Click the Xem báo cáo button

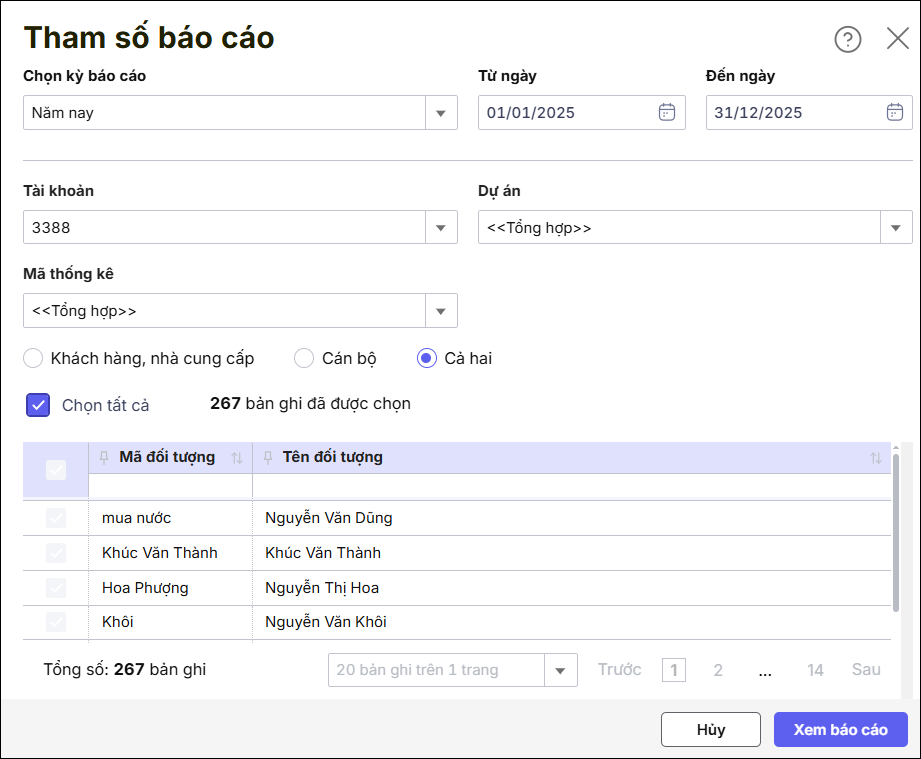[840, 729]
